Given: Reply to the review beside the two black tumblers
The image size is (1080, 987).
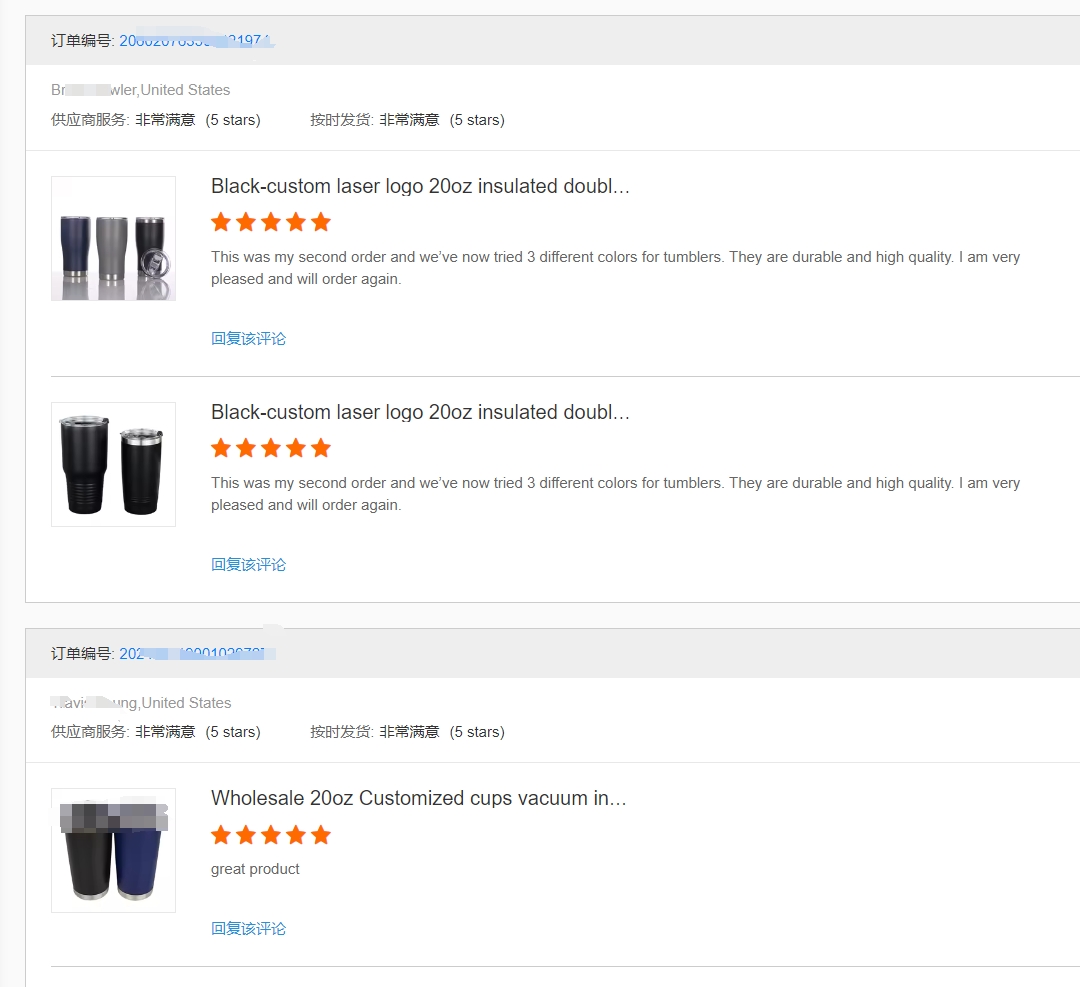Looking at the screenshot, I should coord(248,565).
